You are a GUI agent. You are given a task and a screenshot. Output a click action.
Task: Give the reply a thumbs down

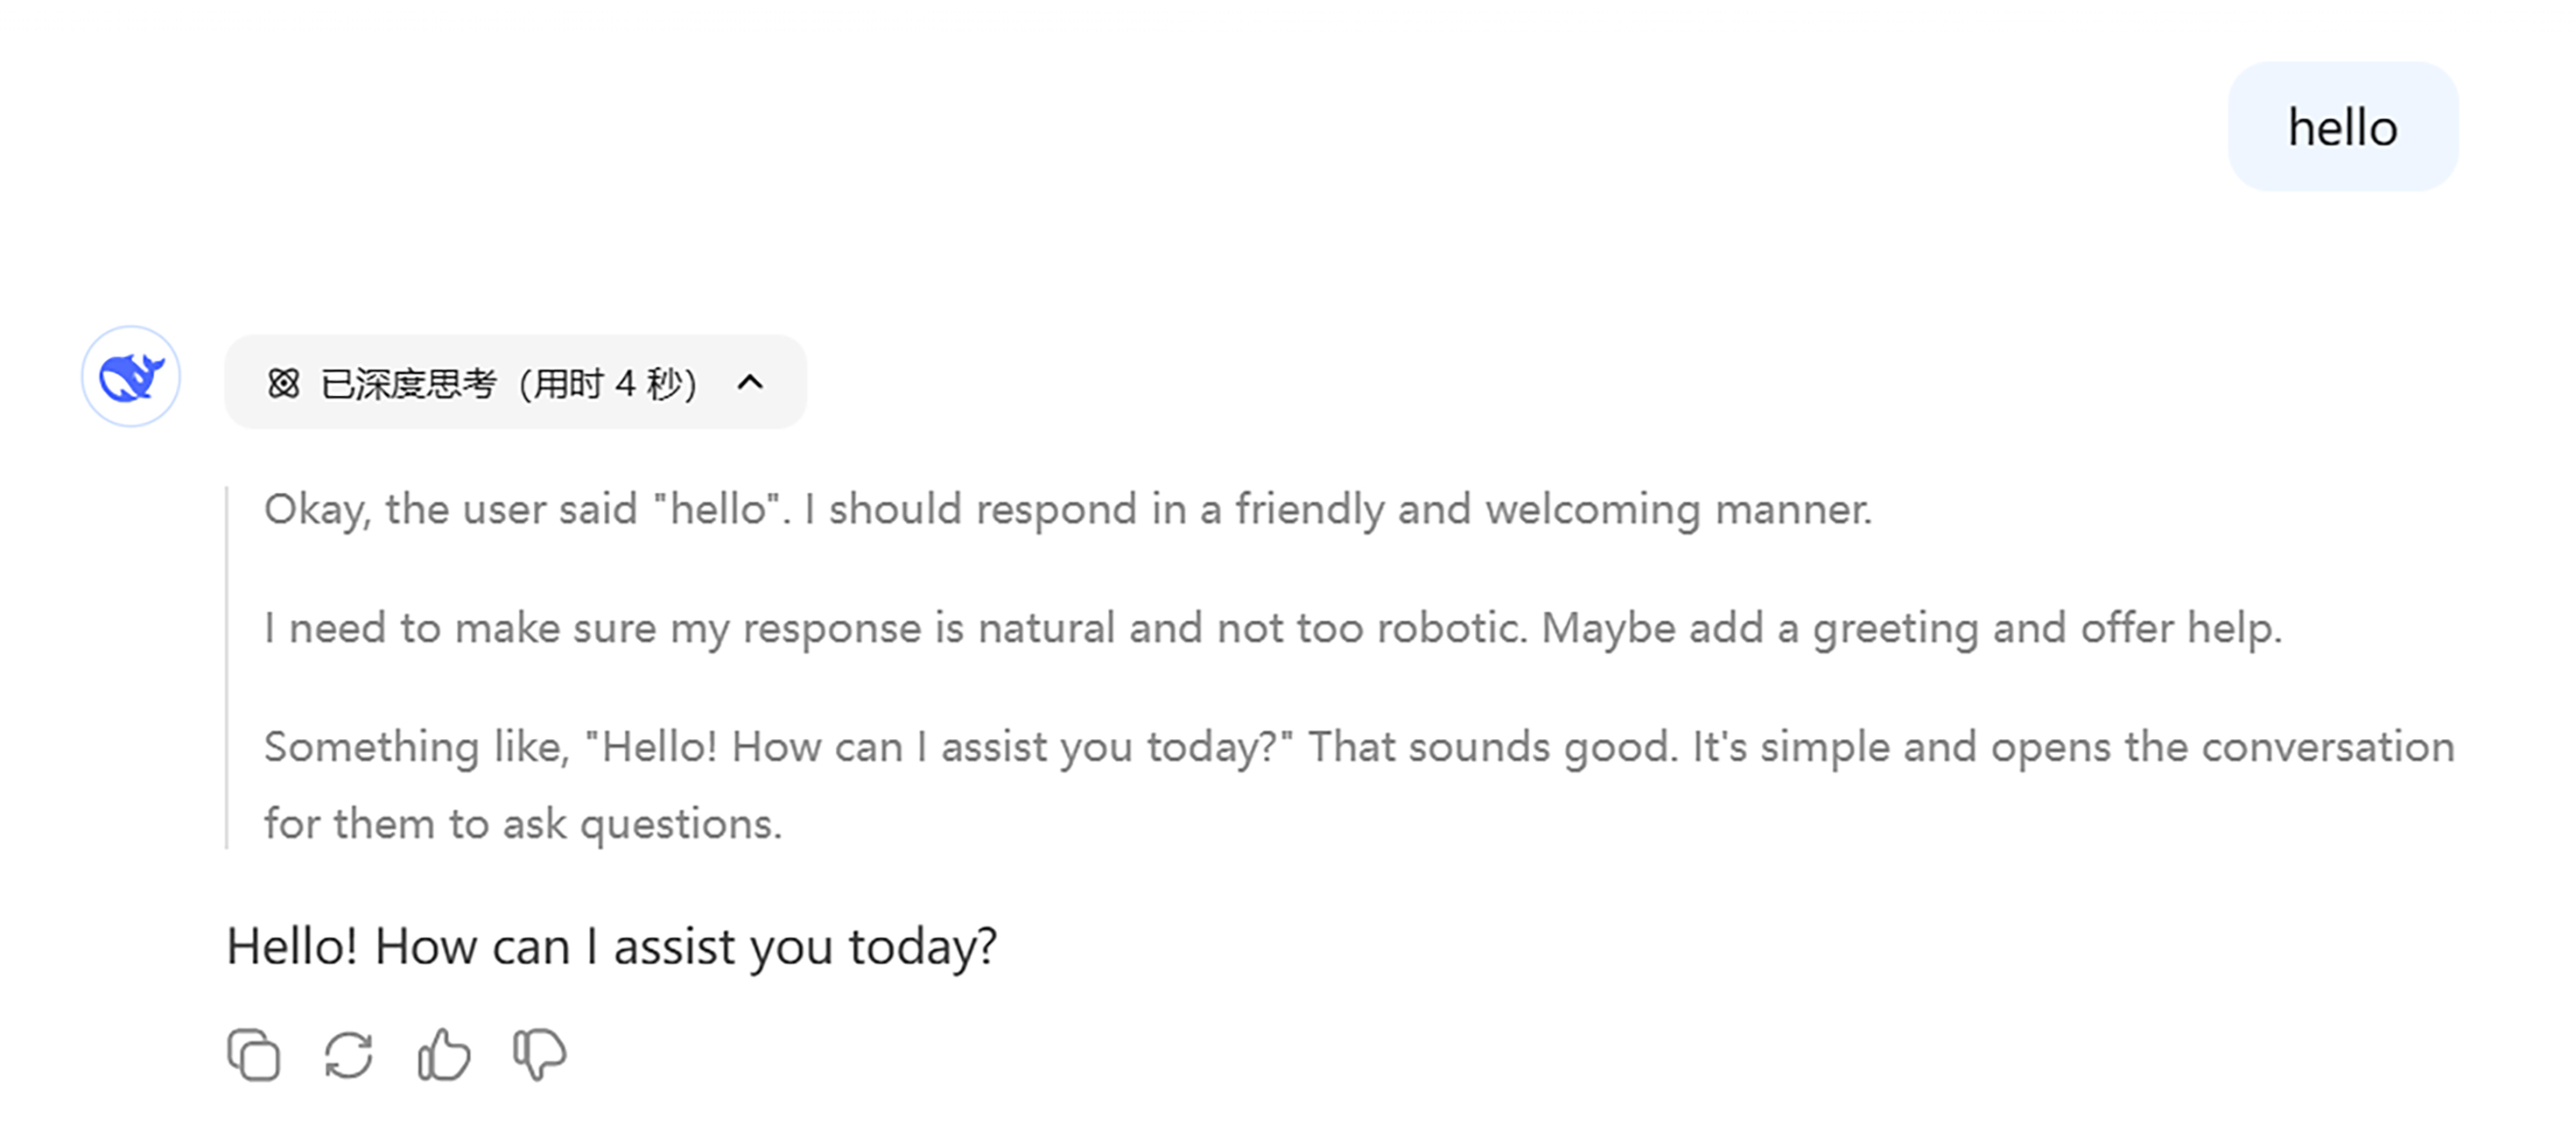539,1055
